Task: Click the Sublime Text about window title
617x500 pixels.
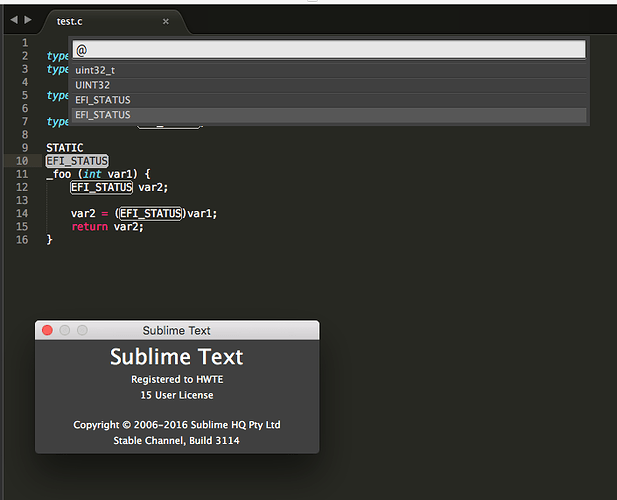Action: tap(176, 330)
